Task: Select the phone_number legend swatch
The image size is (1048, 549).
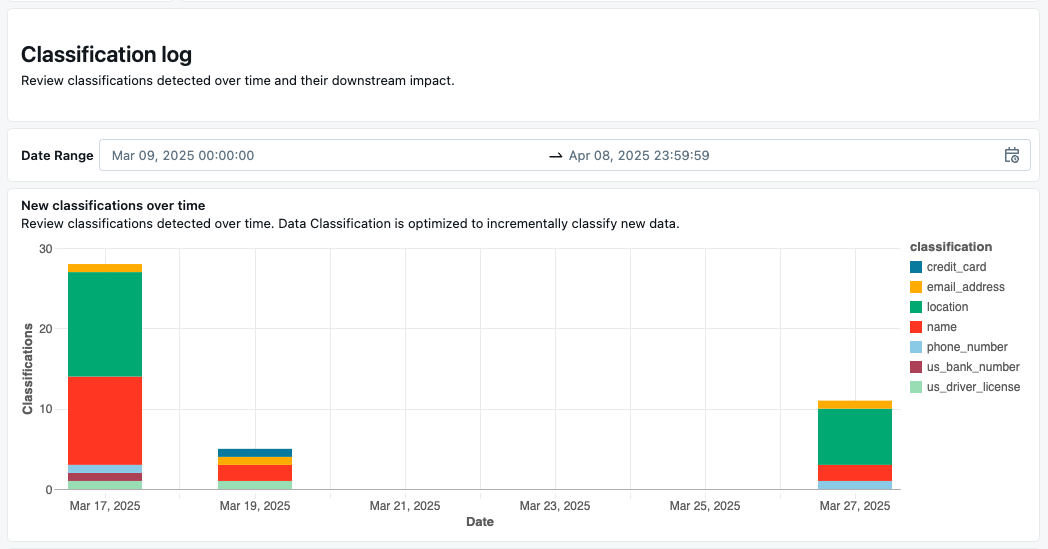Action: [916, 347]
